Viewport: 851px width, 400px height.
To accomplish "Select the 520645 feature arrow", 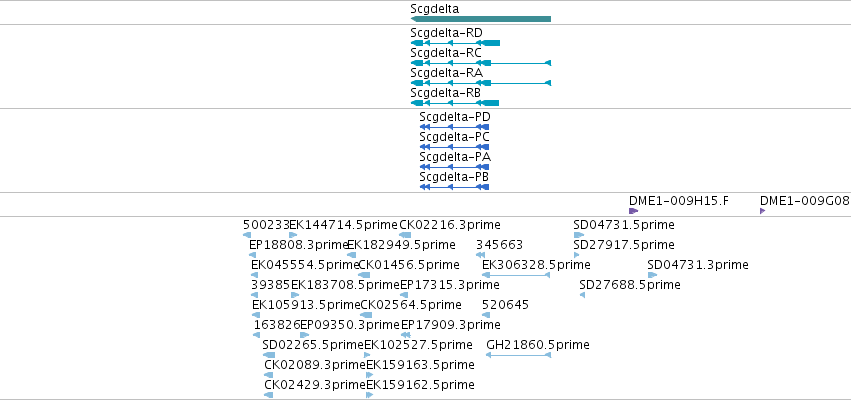I will pos(486,315).
